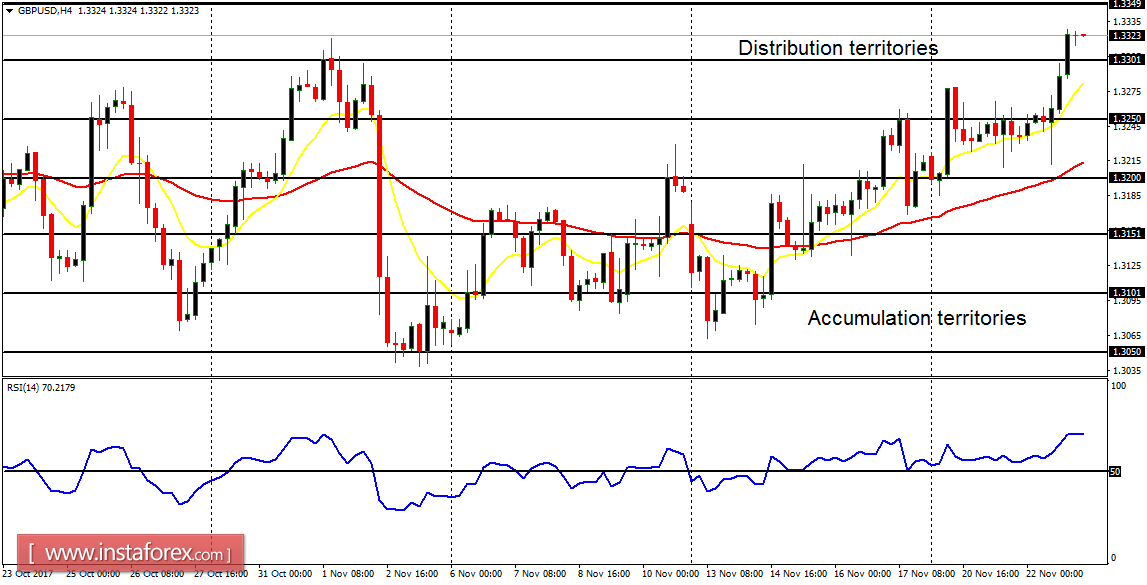1147x585 pixels.
Task: Click the 27 Oct 16:00 time axis label
Action: 219,575
